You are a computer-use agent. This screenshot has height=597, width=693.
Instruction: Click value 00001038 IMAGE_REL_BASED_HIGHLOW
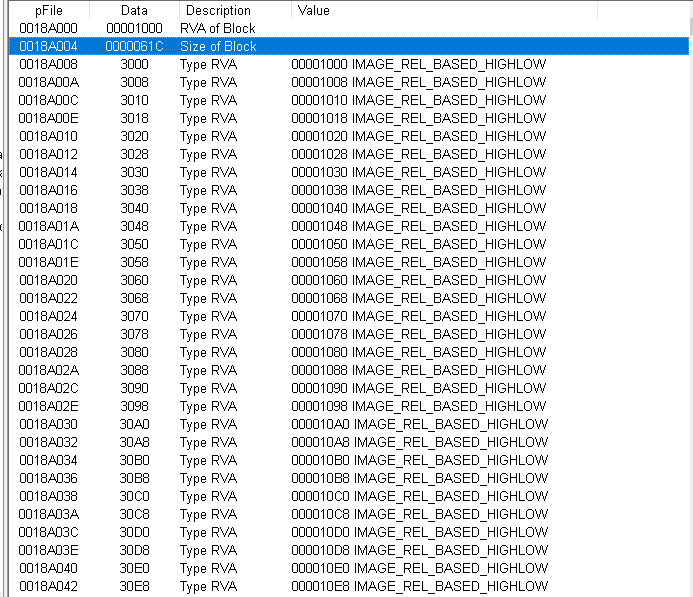click(x=419, y=190)
